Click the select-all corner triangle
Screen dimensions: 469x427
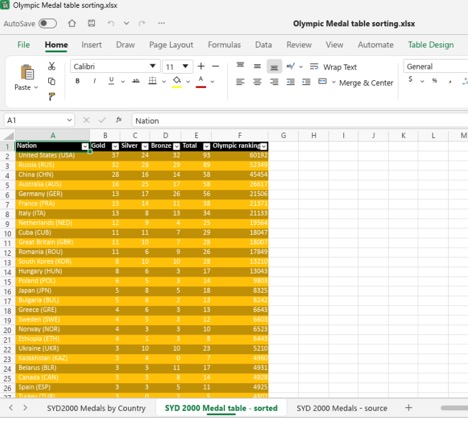coord(8,135)
